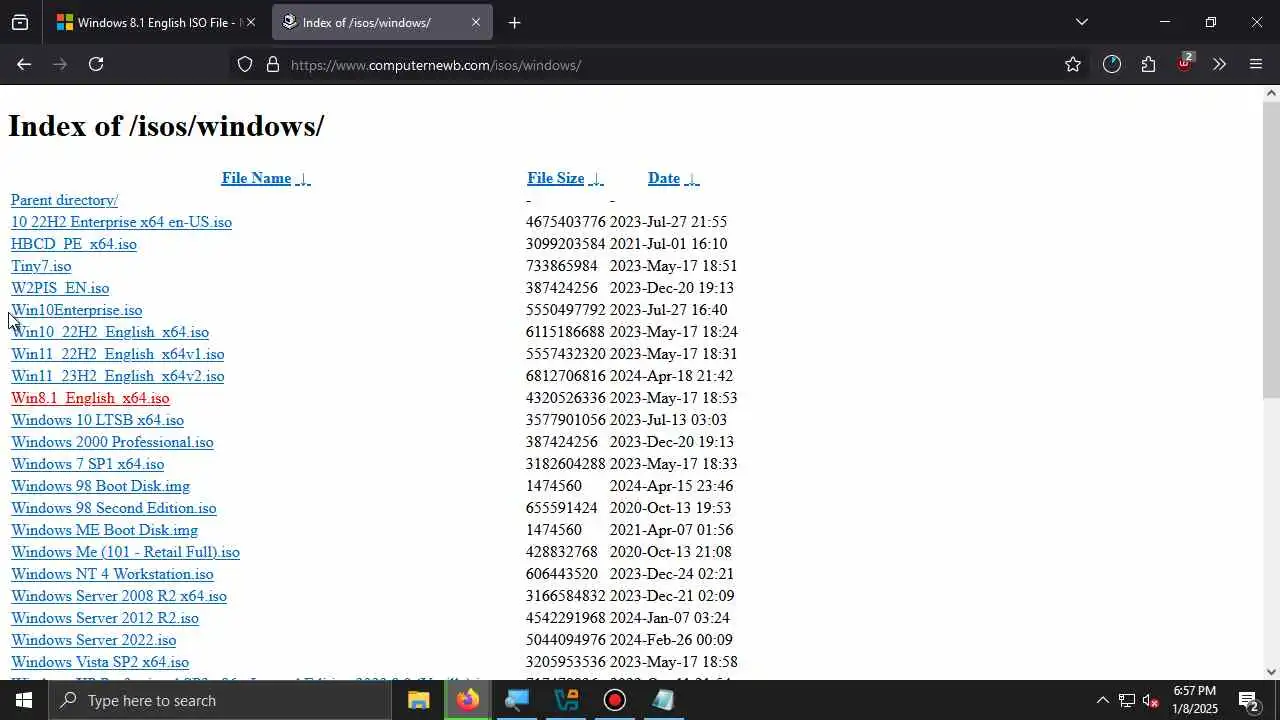The width and height of the screenshot is (1280, 720).
Task: Bookmark this page with star icon
Action: pos(1073,64)
